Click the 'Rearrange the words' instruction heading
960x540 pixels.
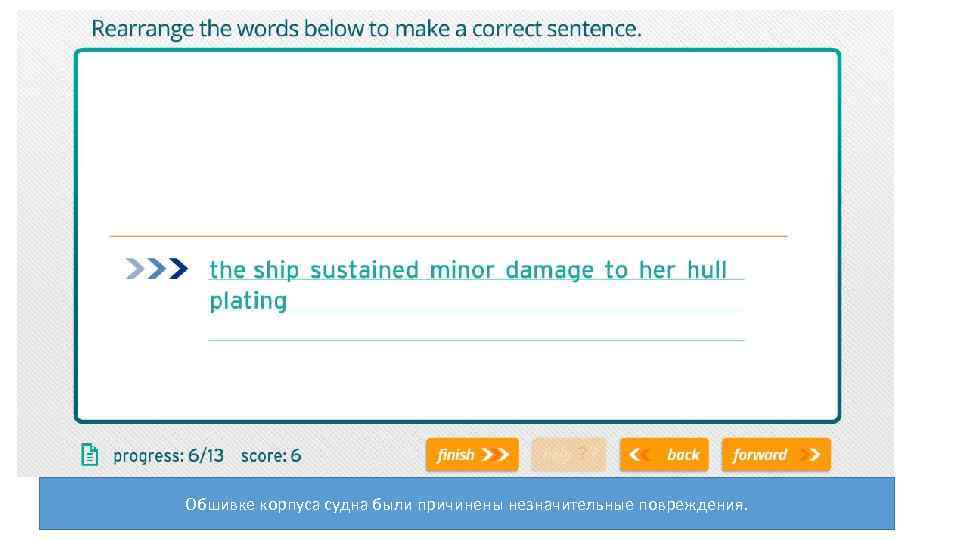(366, 29)
